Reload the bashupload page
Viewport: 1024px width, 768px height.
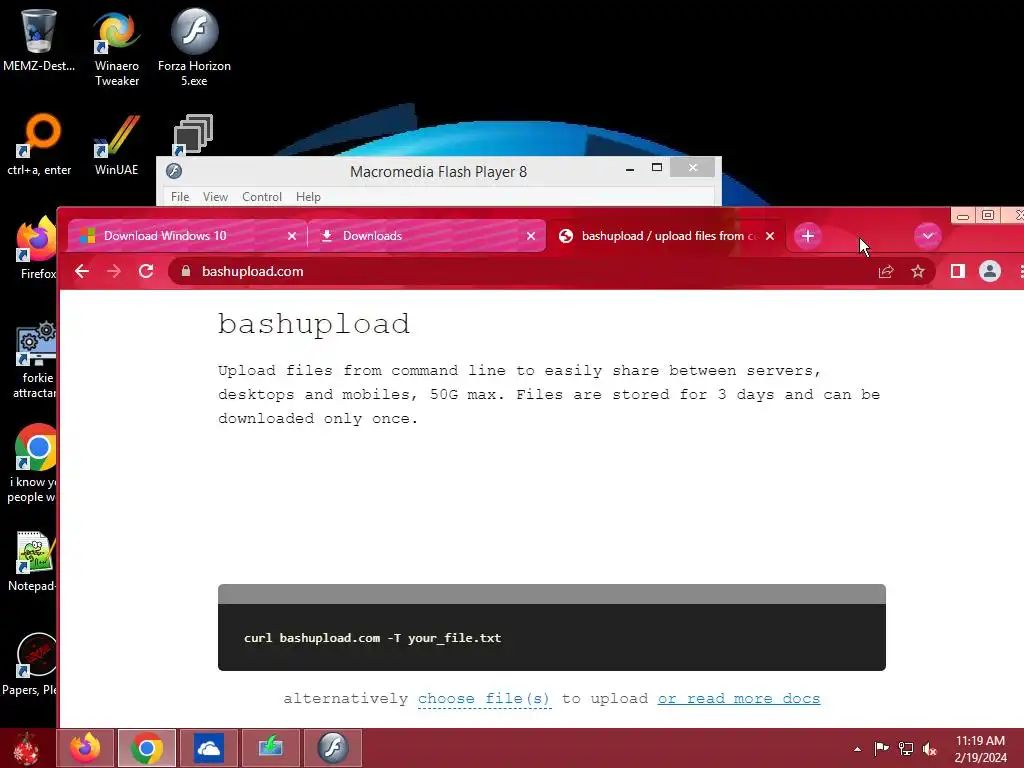[x=146, y=271]
